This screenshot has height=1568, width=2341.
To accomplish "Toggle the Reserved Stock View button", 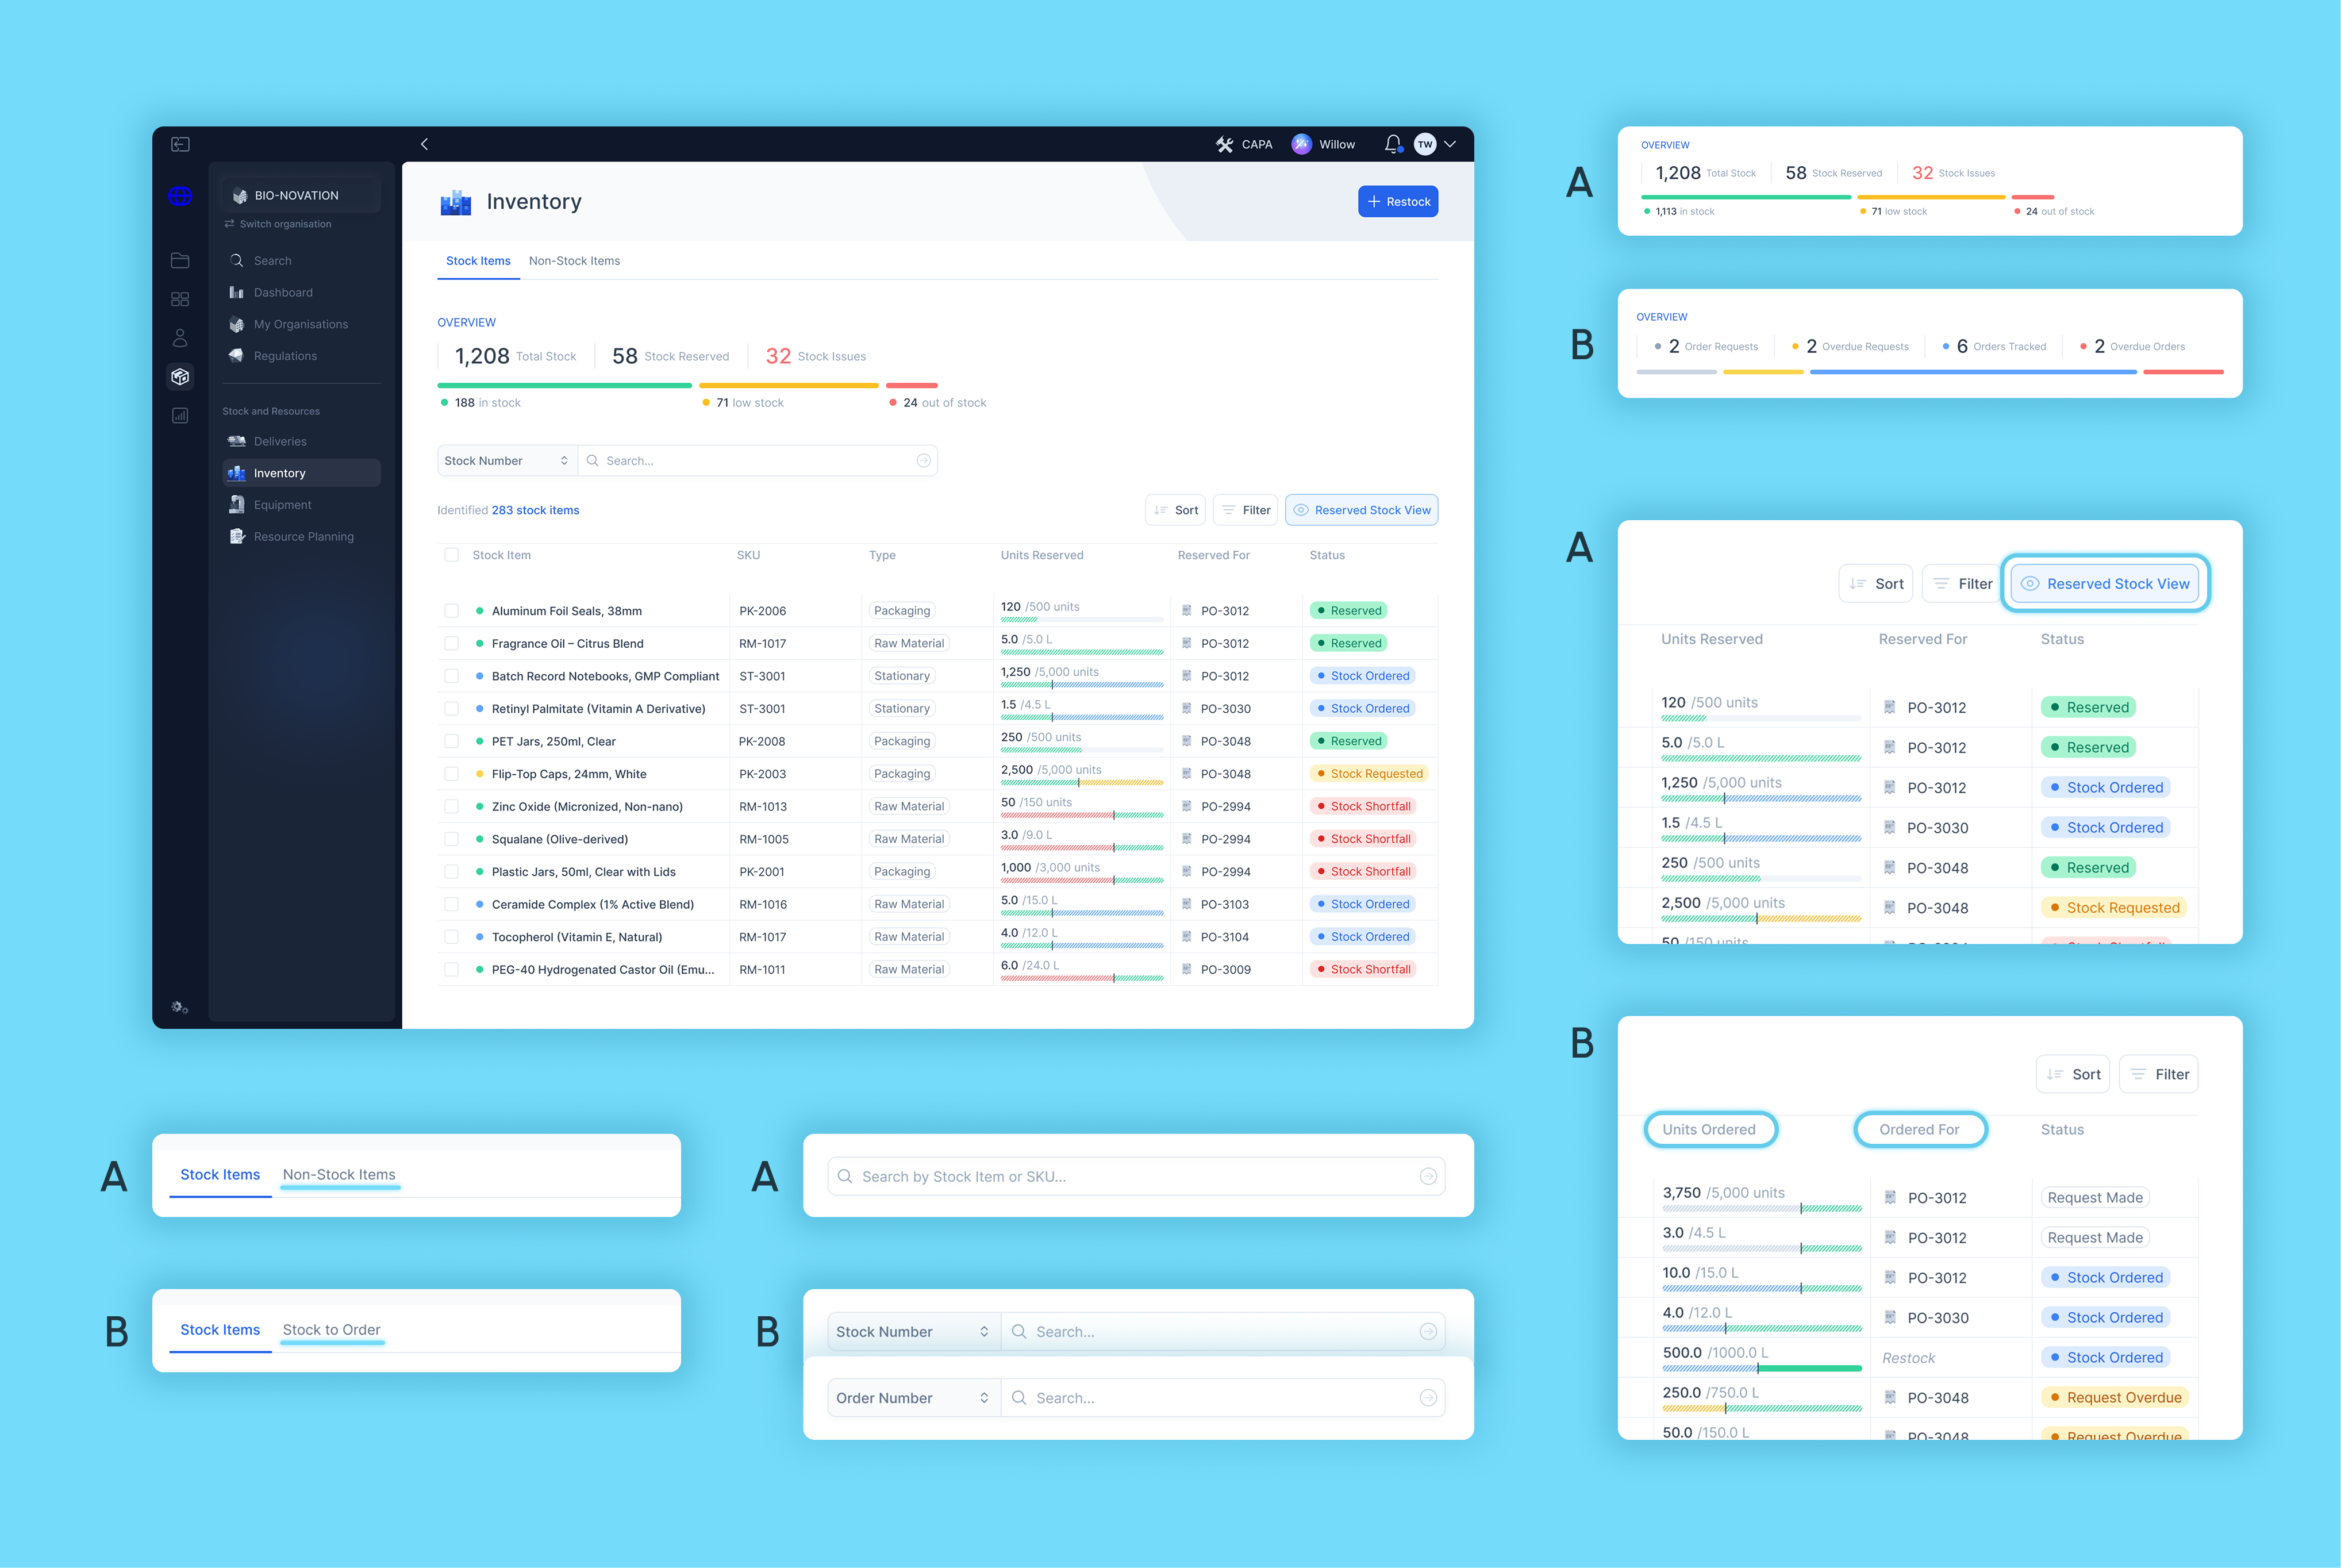I will pyautogui.click(x=1361, y=510).
